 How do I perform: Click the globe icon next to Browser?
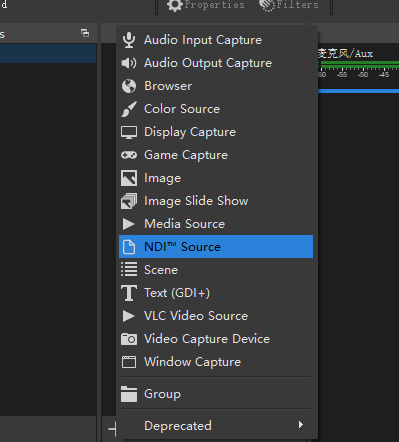point(129,86)
